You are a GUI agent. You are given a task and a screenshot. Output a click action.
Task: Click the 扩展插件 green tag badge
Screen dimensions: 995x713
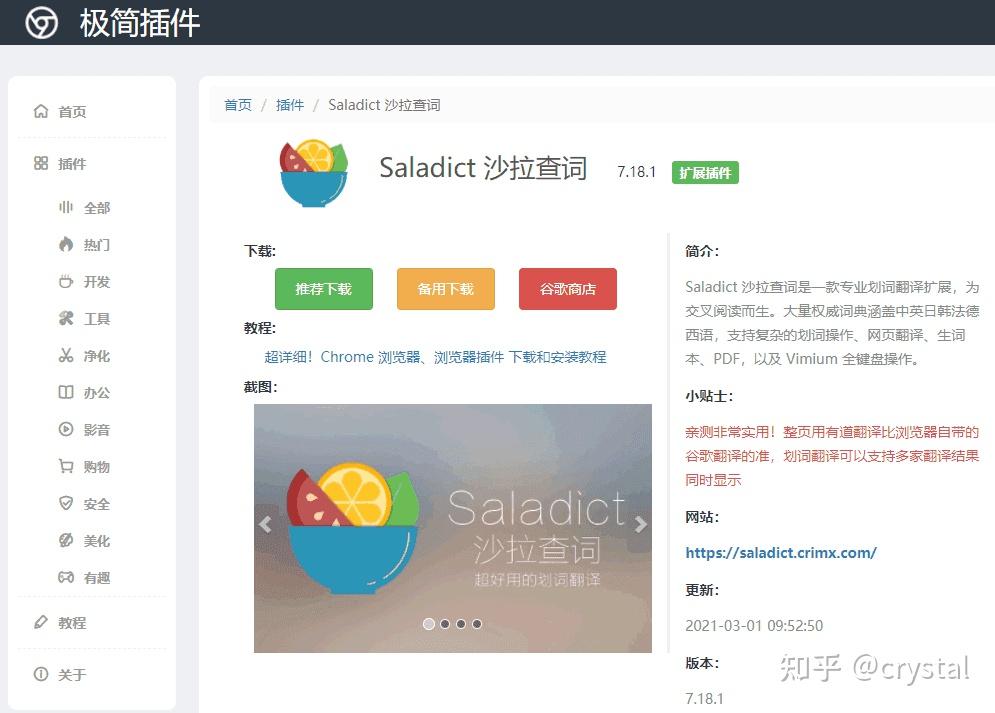(x=705, y=173)
